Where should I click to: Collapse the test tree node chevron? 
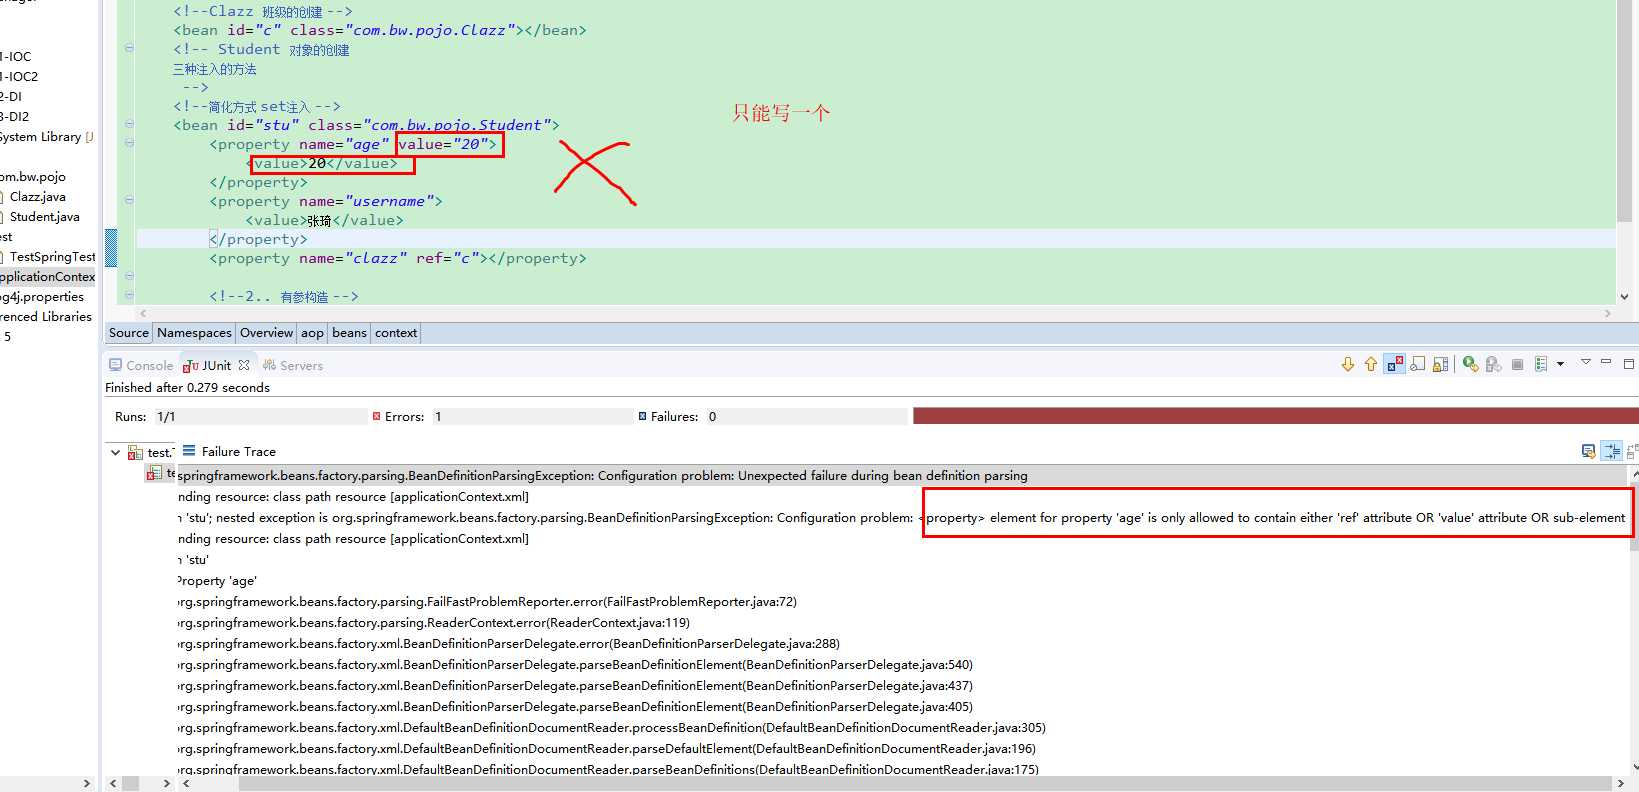115,453
